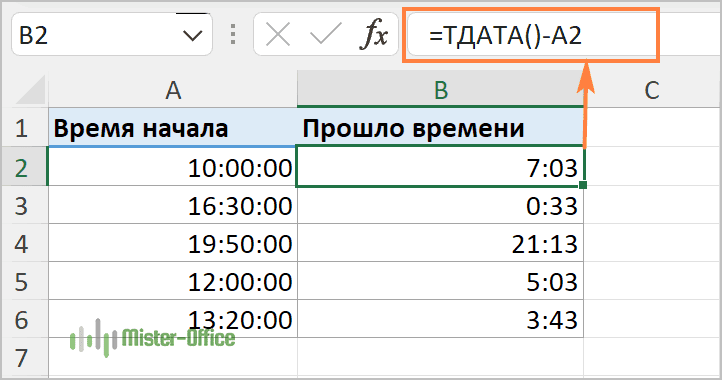
Task: Cancel the formula entry with X icon
Action: (x=278, y=35)
